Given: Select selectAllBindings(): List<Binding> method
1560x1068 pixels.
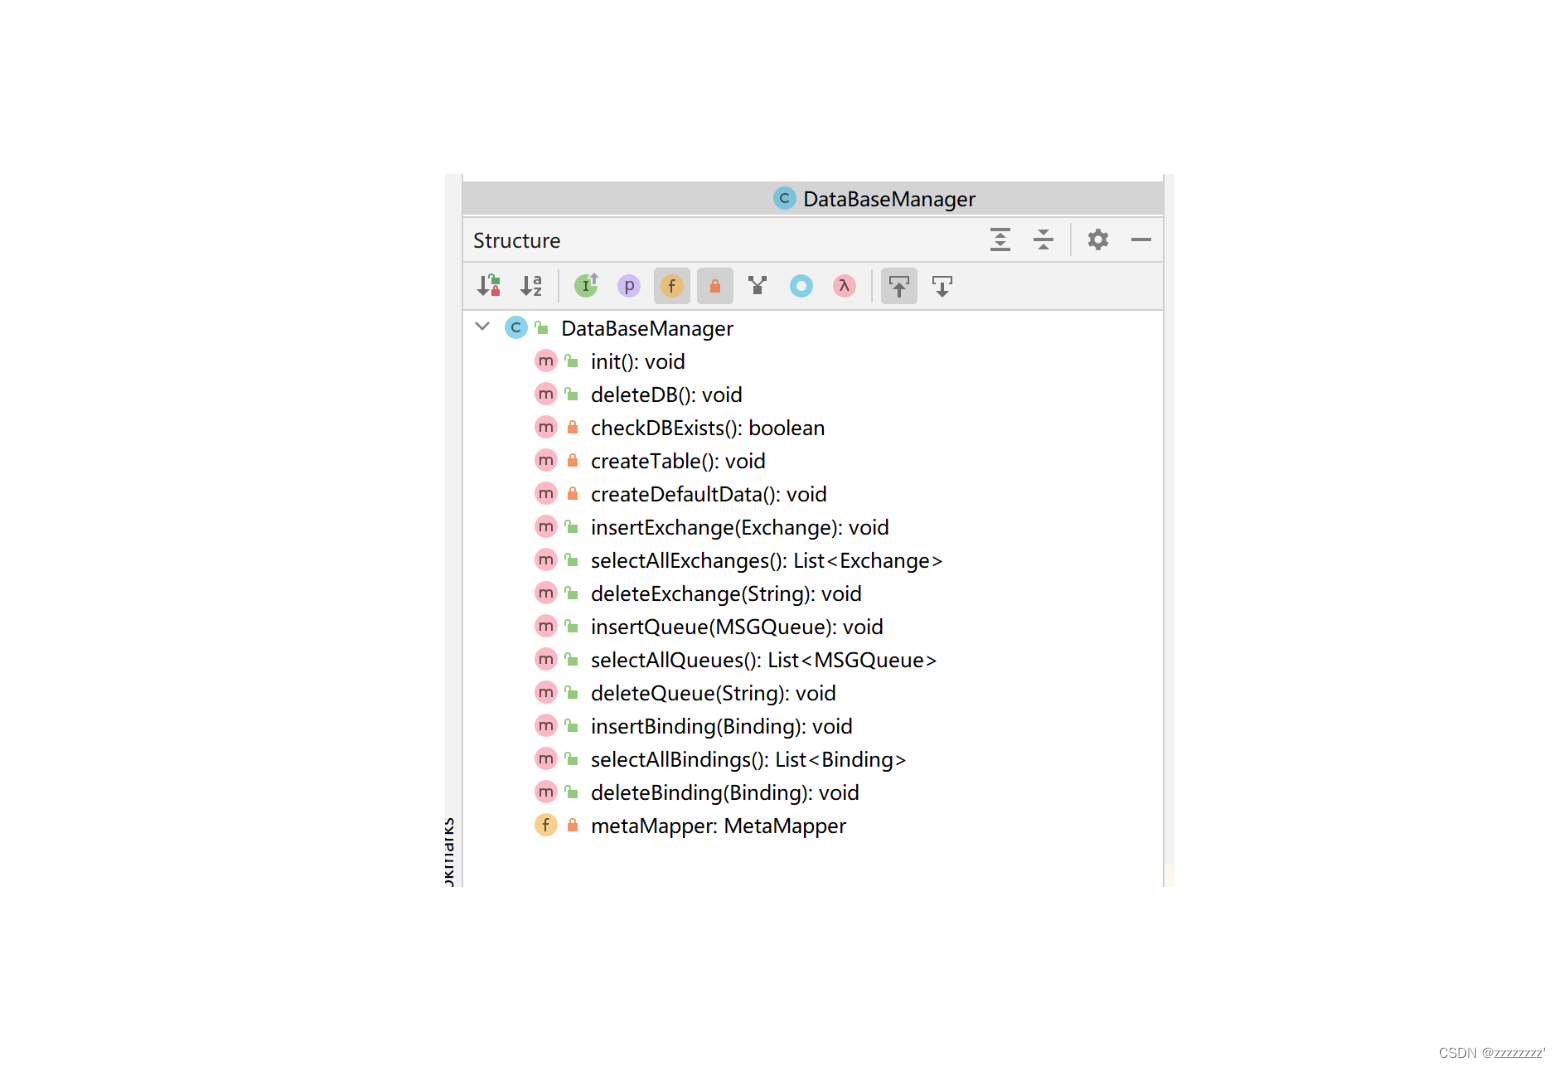Looking at the screenshot, I should tap(749, 759).
